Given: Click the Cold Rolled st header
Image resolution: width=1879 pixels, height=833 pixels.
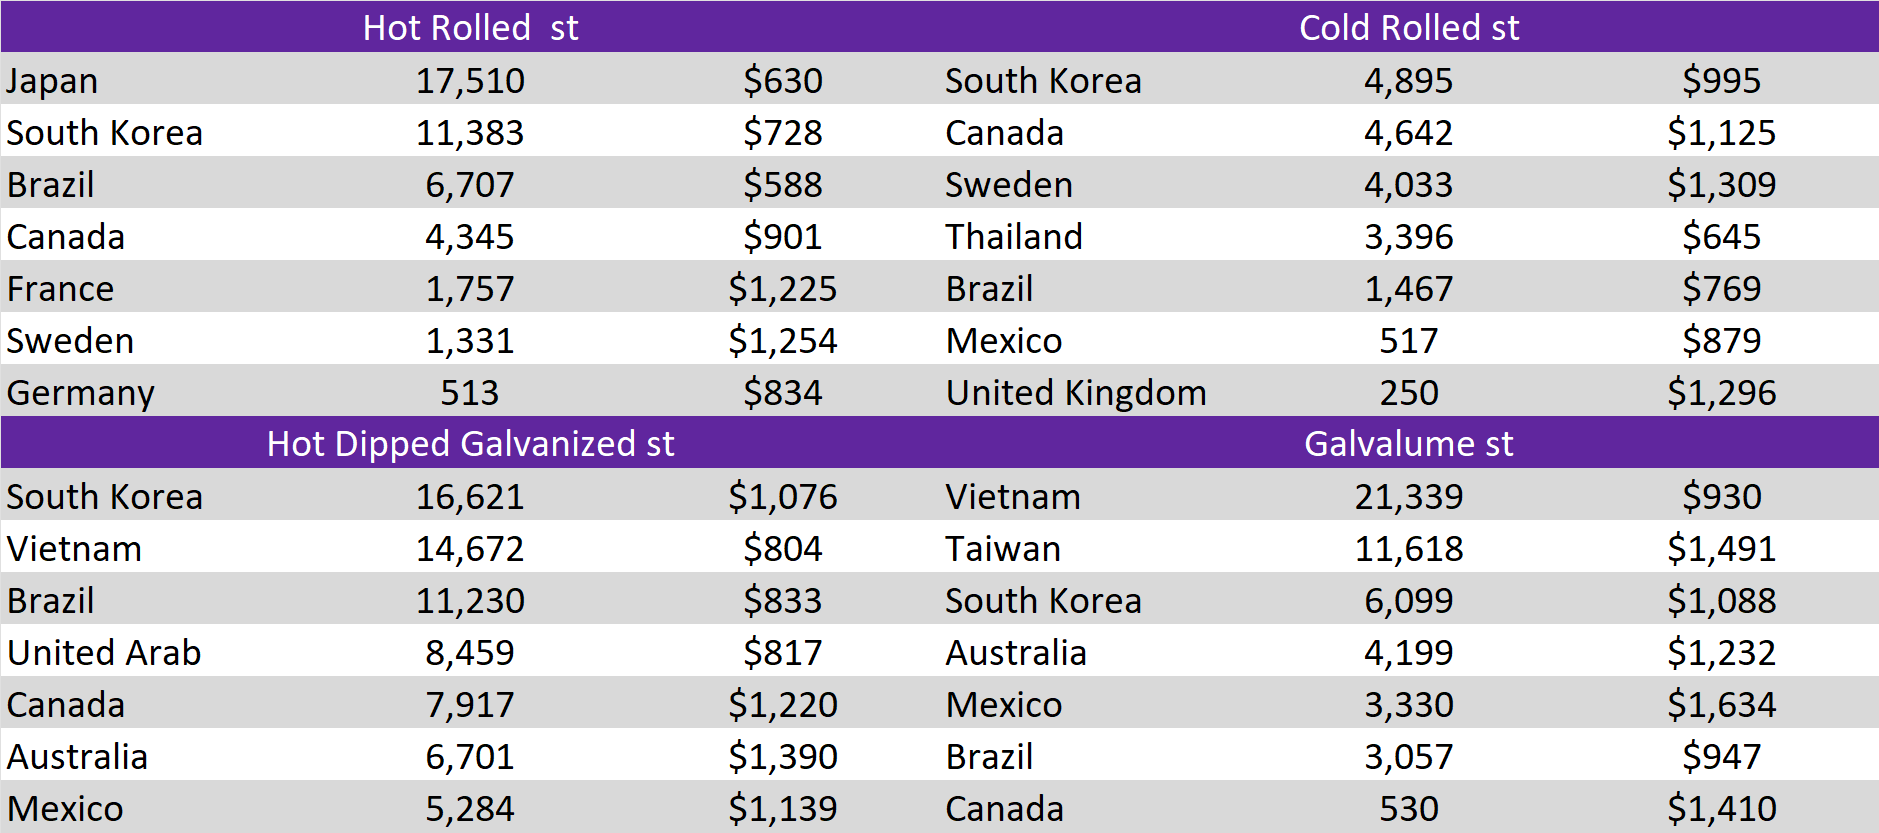Looking at the screenshot, I should pos(1408,27).
